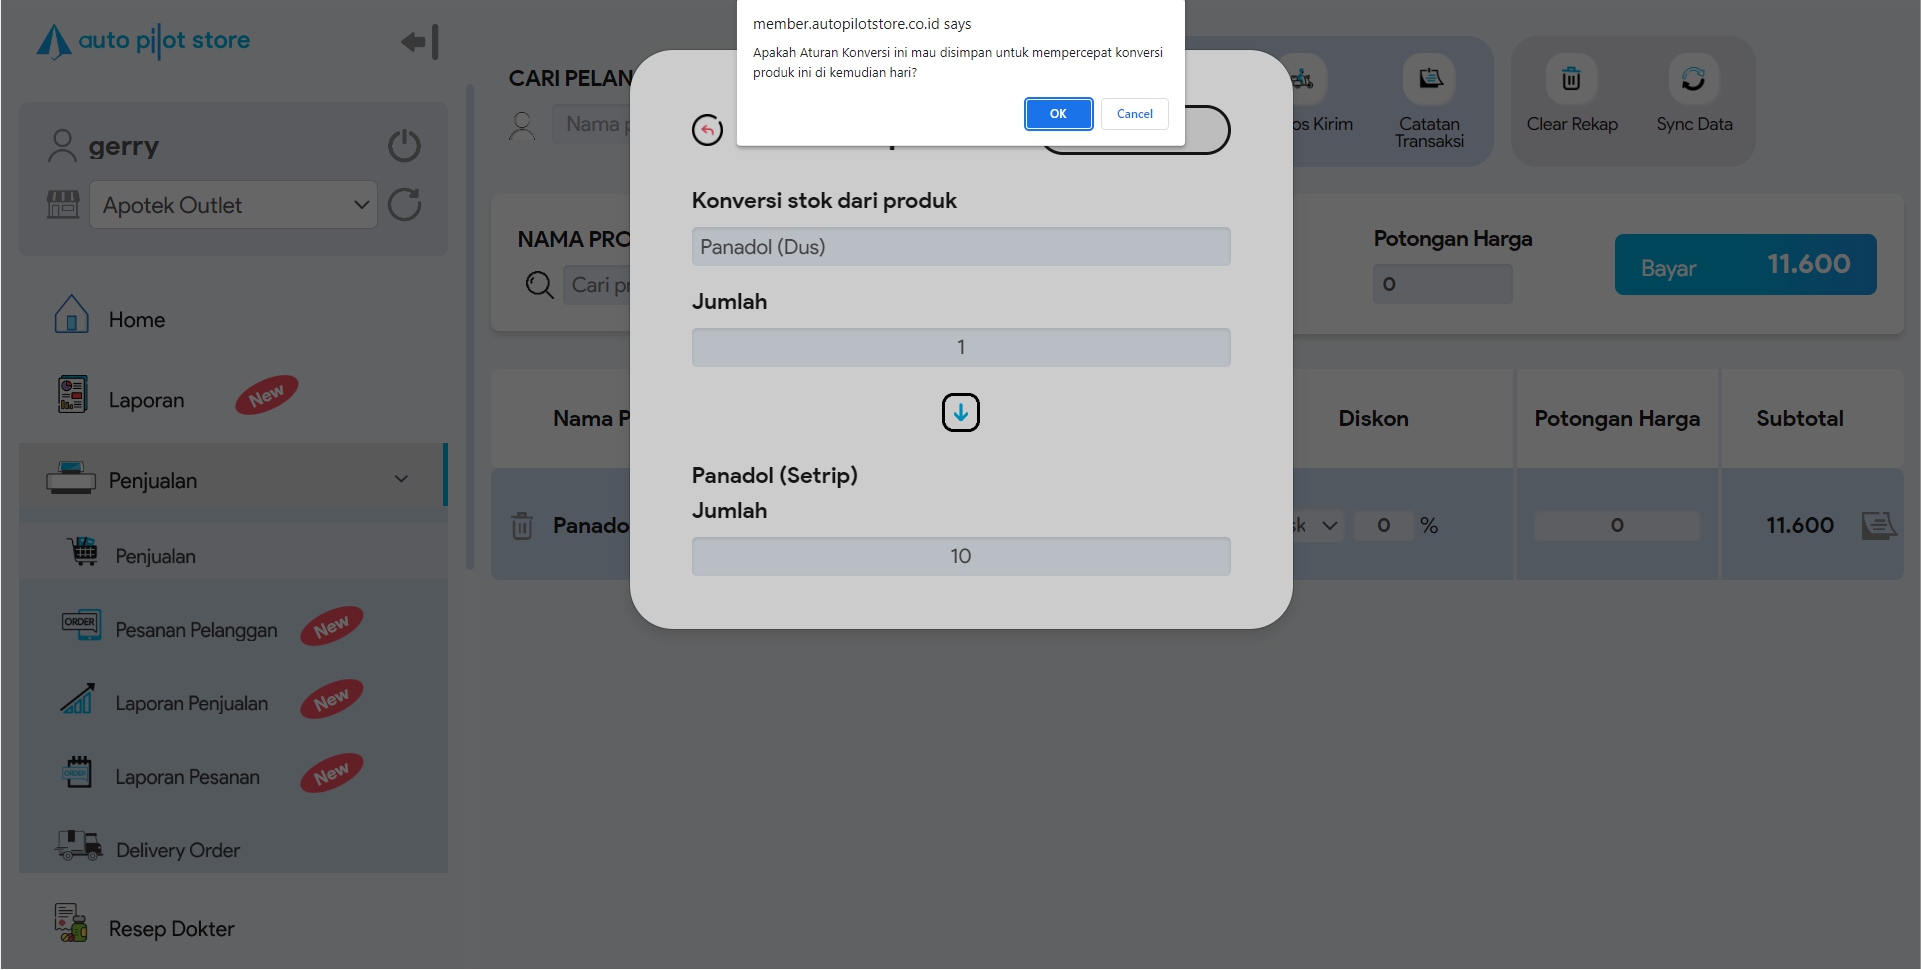Click the Sync Data icon

pos(1693,80)
